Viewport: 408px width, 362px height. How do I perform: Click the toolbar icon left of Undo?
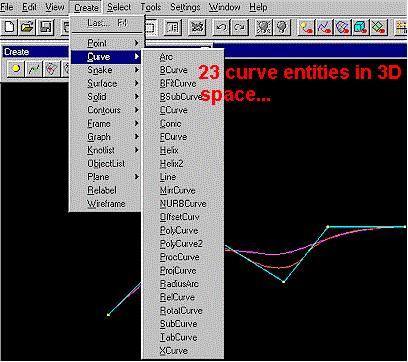(197, 27)
